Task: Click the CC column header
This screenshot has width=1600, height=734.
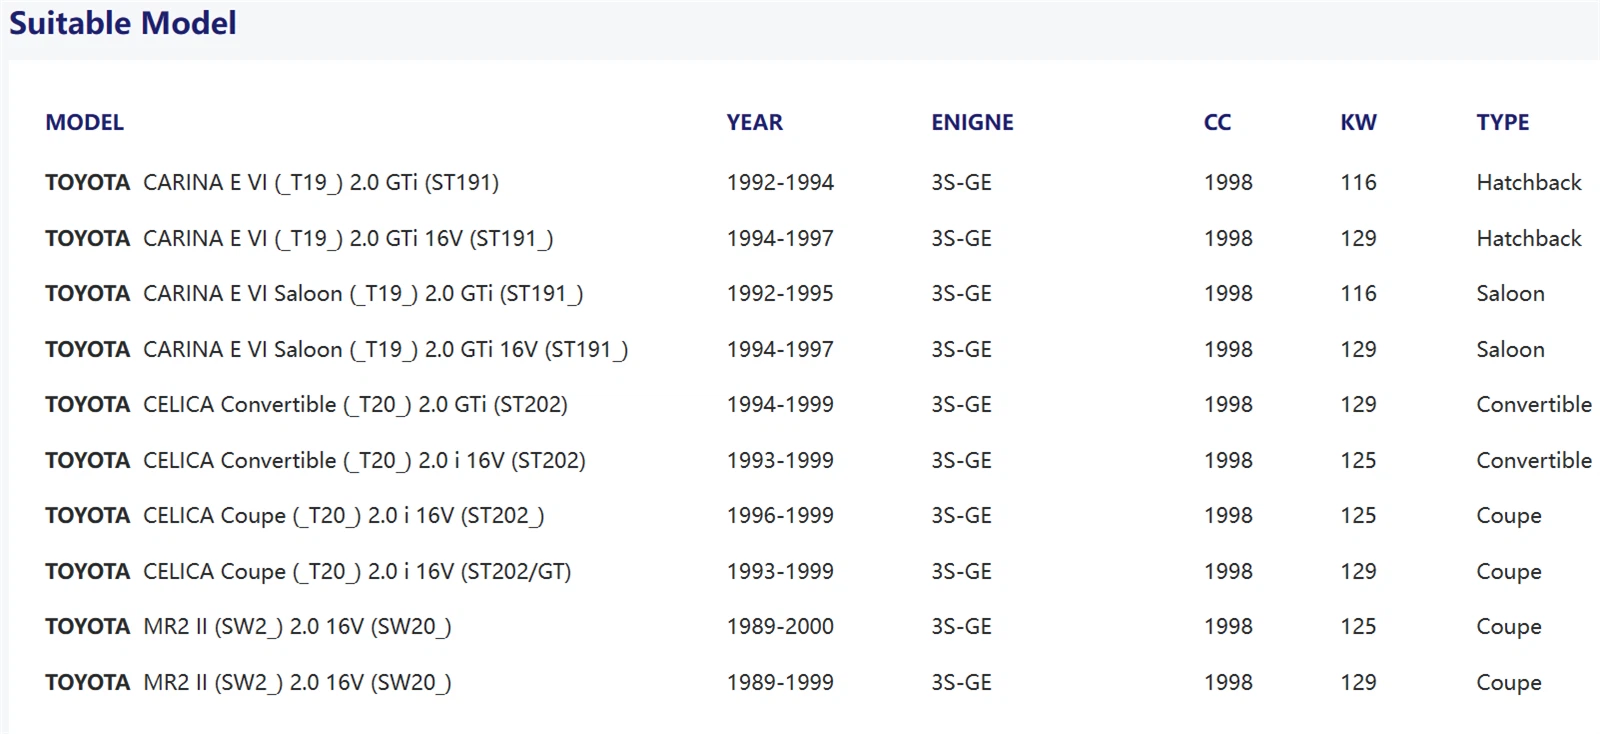Action: click(1217, 122)
